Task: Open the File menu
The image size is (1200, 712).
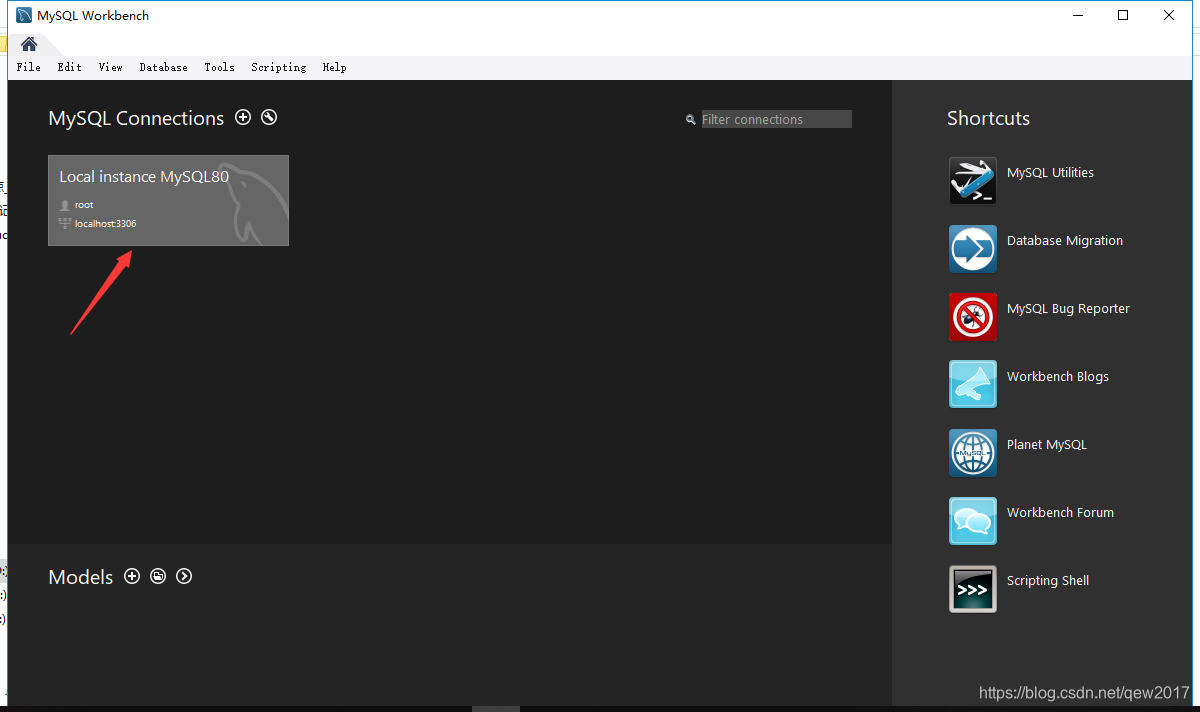Action: click(x=28, y=67)
